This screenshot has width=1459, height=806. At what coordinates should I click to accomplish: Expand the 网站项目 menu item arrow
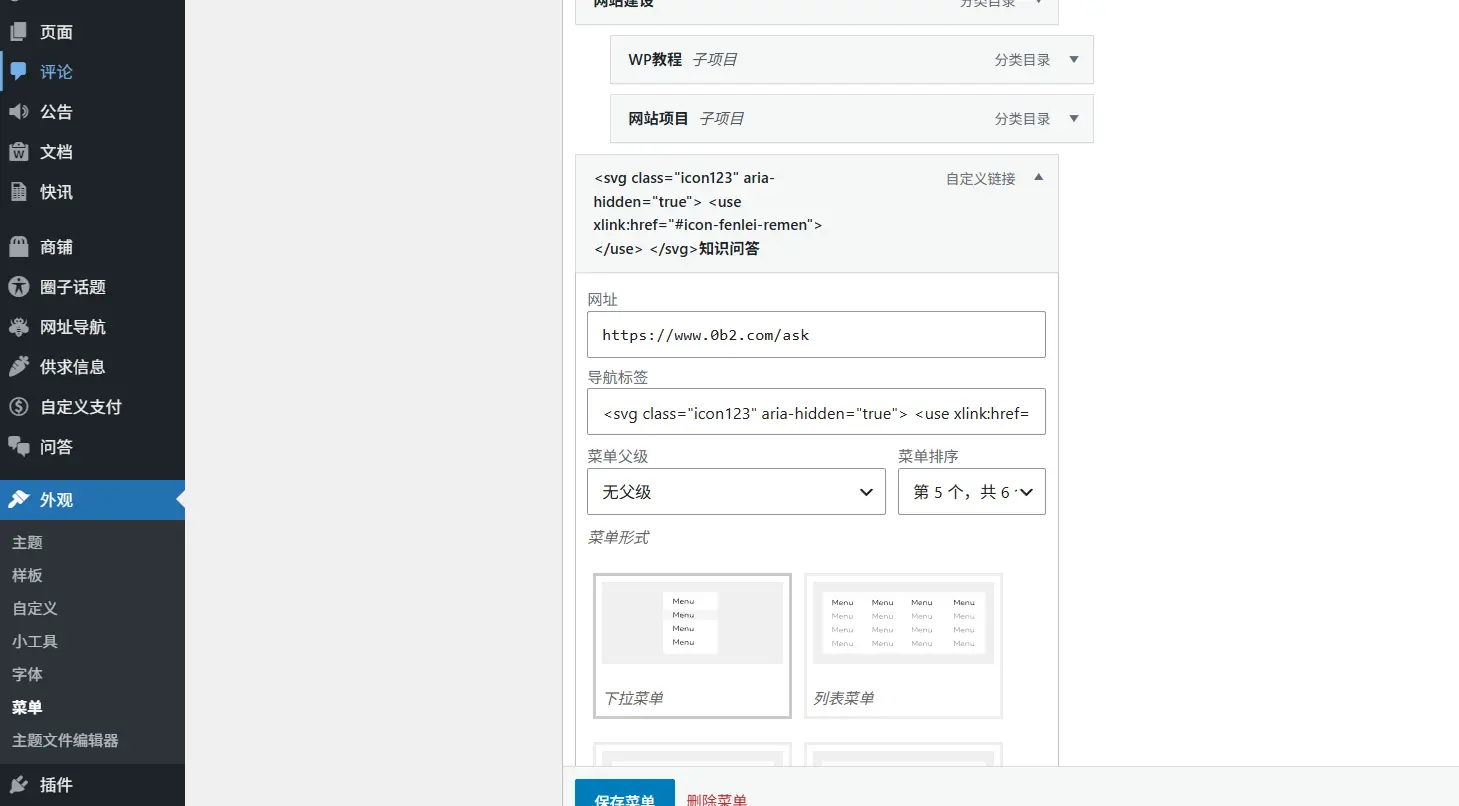pos(1074,118)
